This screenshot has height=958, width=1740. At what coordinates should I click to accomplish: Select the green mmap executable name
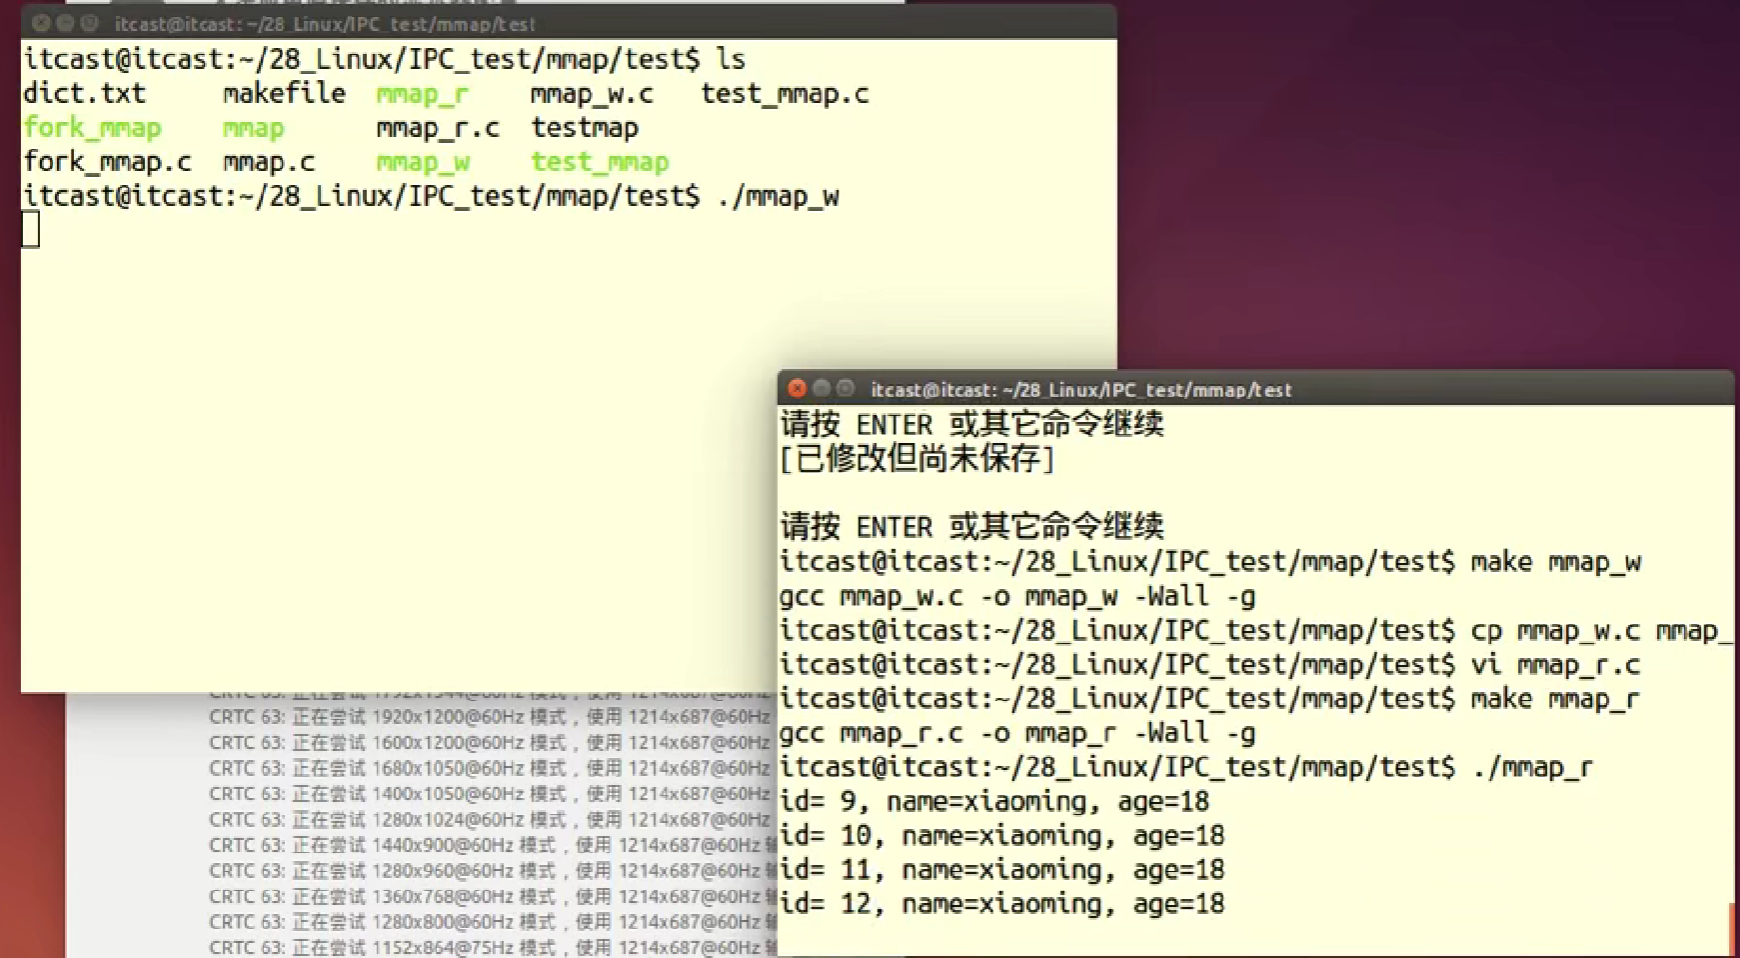point(253,129)
